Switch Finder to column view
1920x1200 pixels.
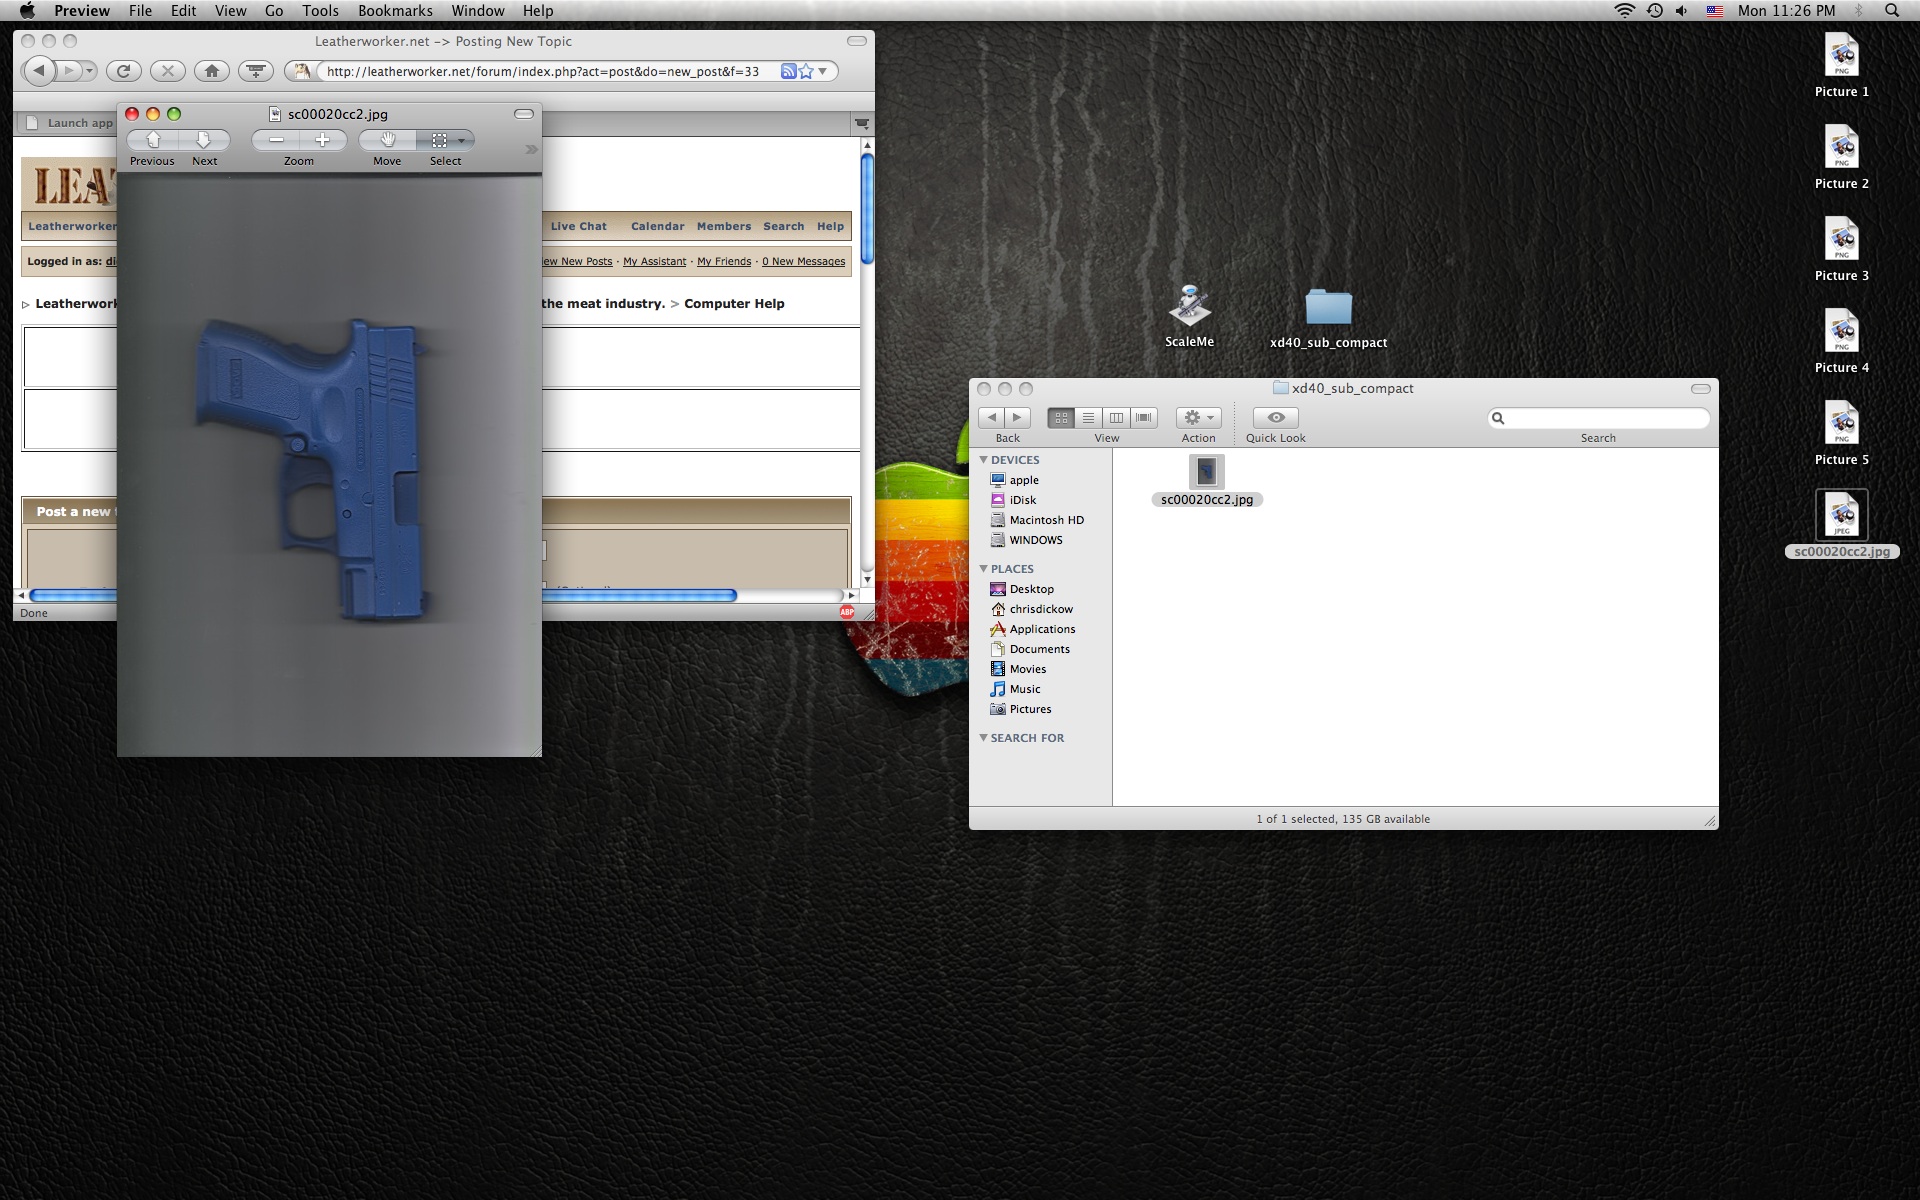pyautogui.click(x=1116, y=418)
